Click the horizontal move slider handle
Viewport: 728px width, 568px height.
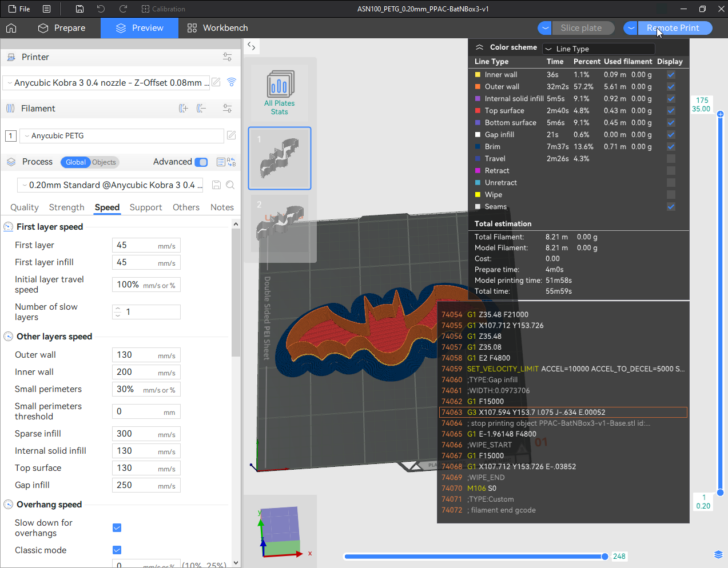pos(604,556)
